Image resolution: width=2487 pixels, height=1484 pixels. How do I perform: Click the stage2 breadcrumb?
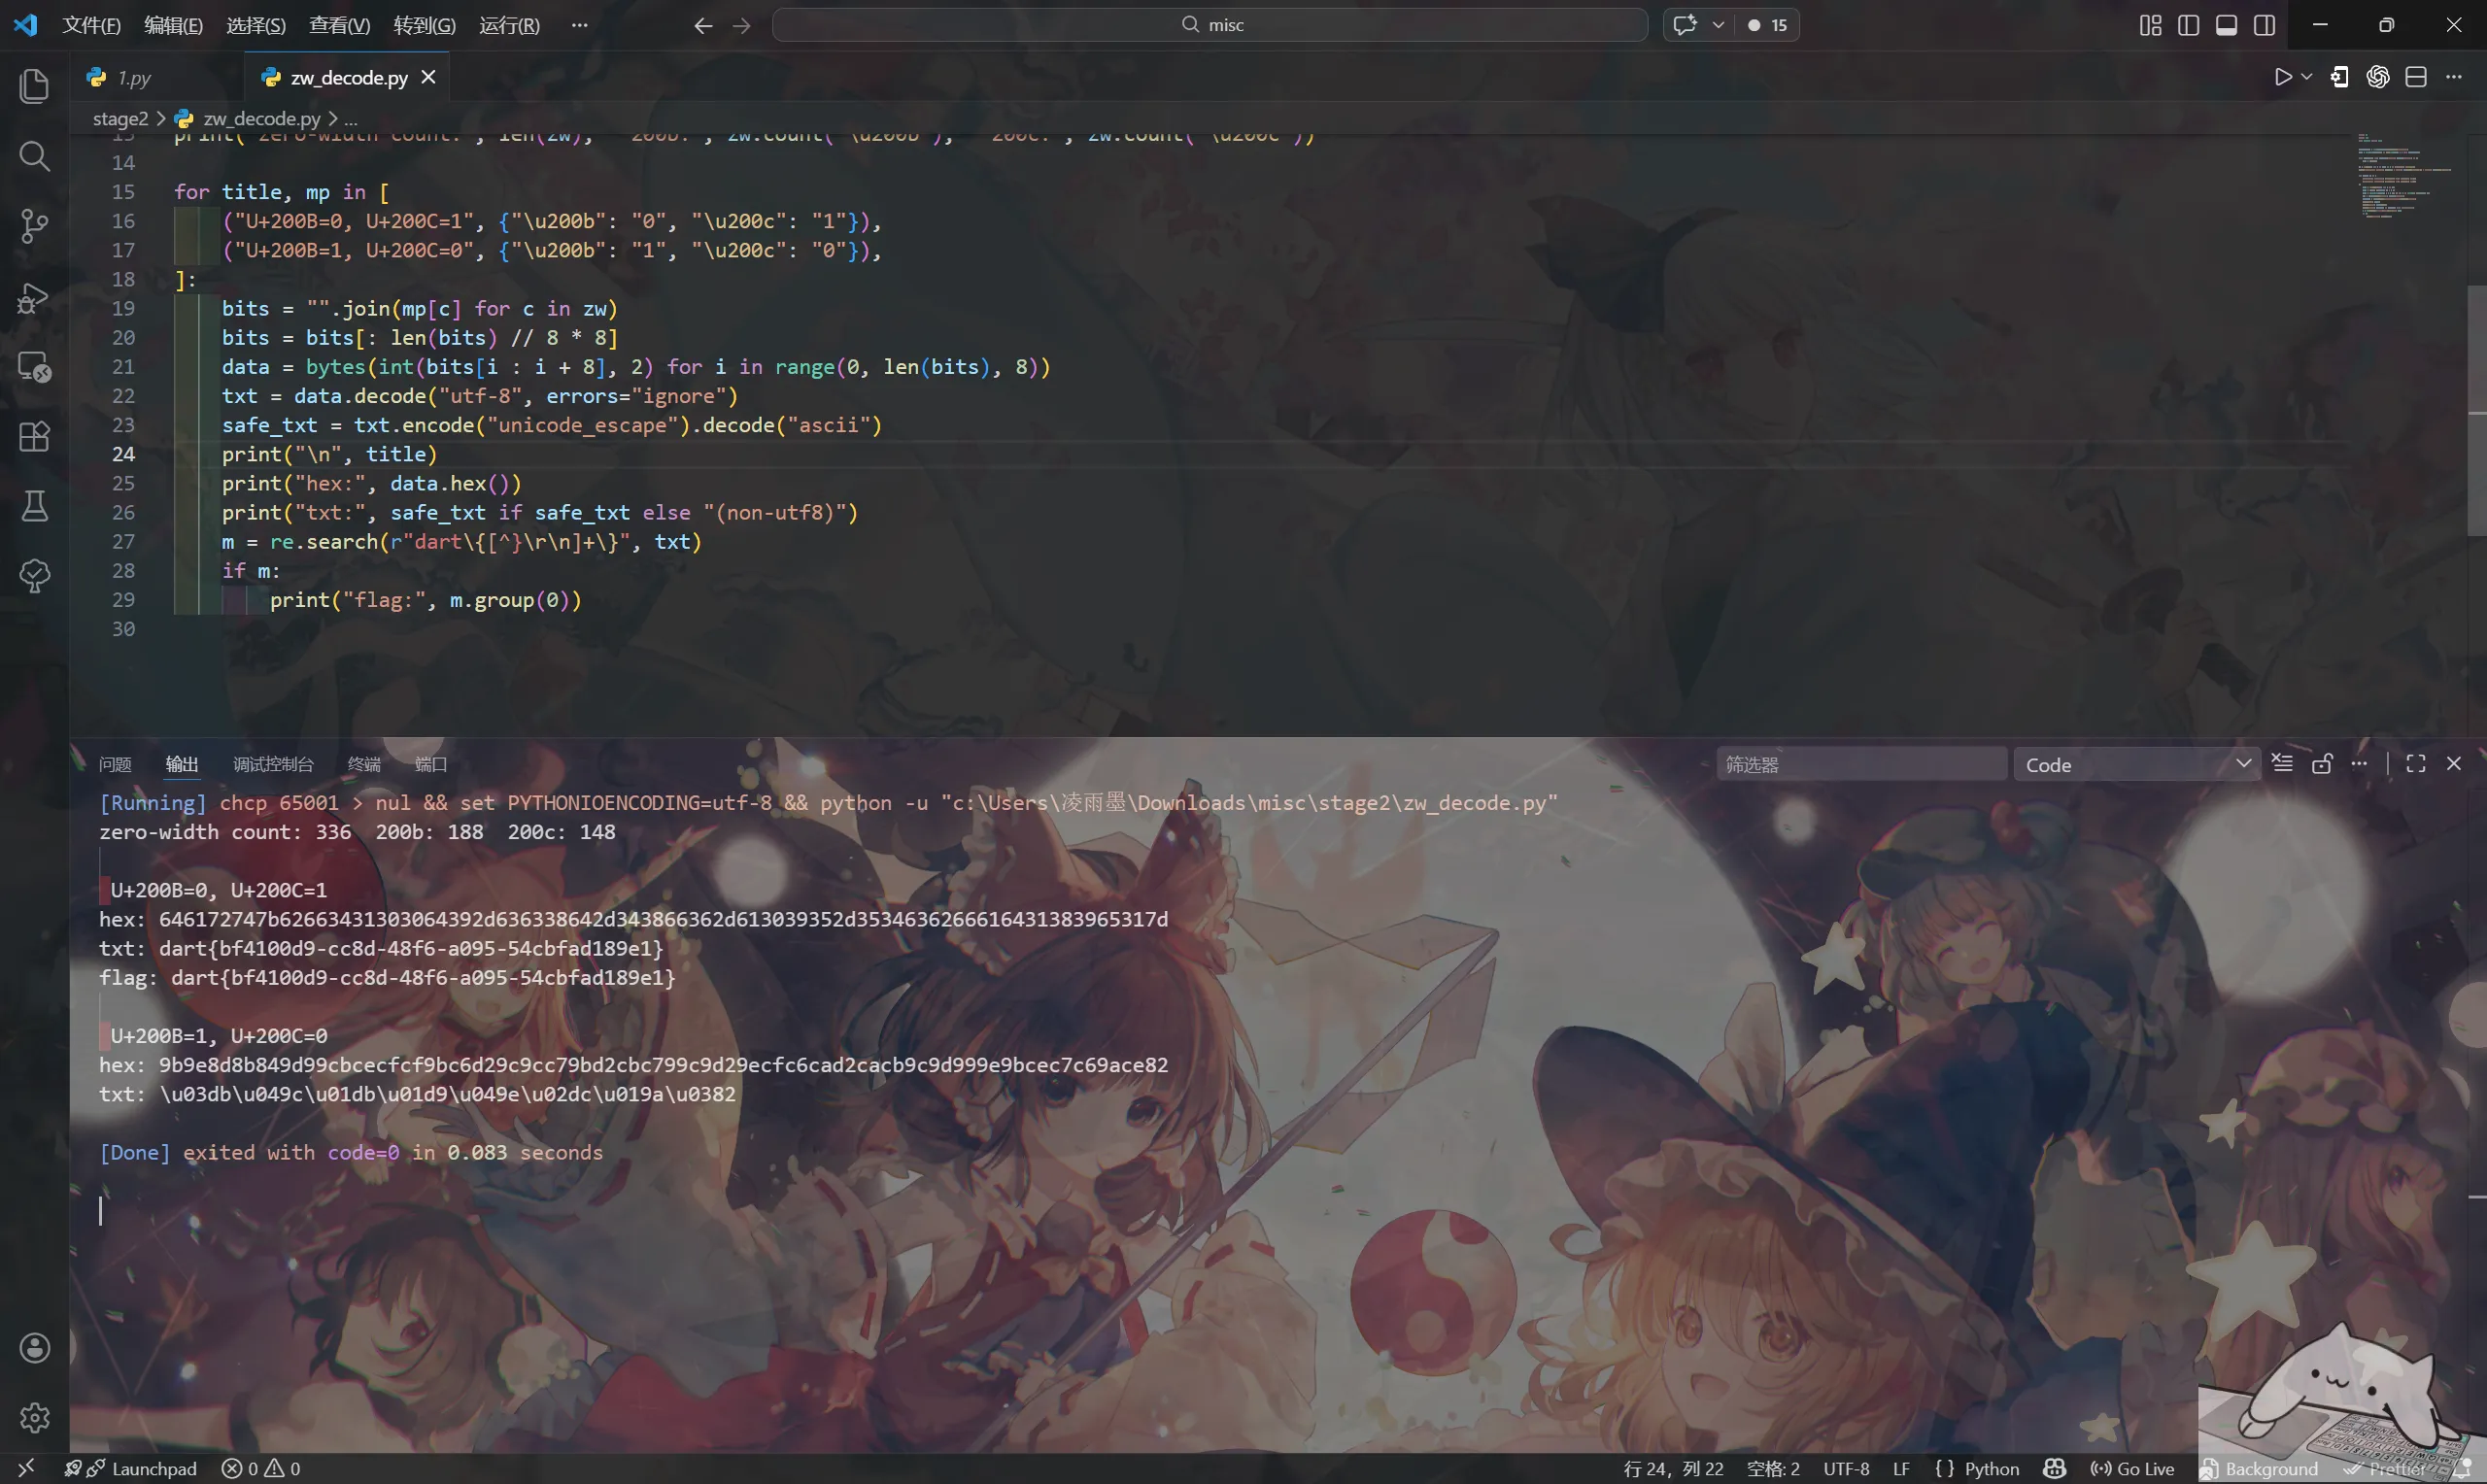pyautogui.click(x=120, y=118)
